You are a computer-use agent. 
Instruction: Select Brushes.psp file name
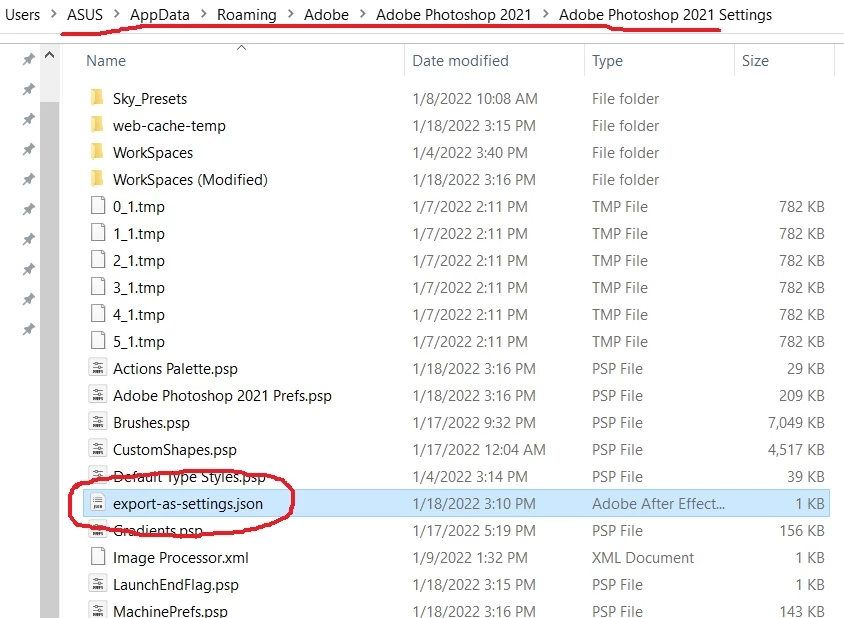(151, 423)
